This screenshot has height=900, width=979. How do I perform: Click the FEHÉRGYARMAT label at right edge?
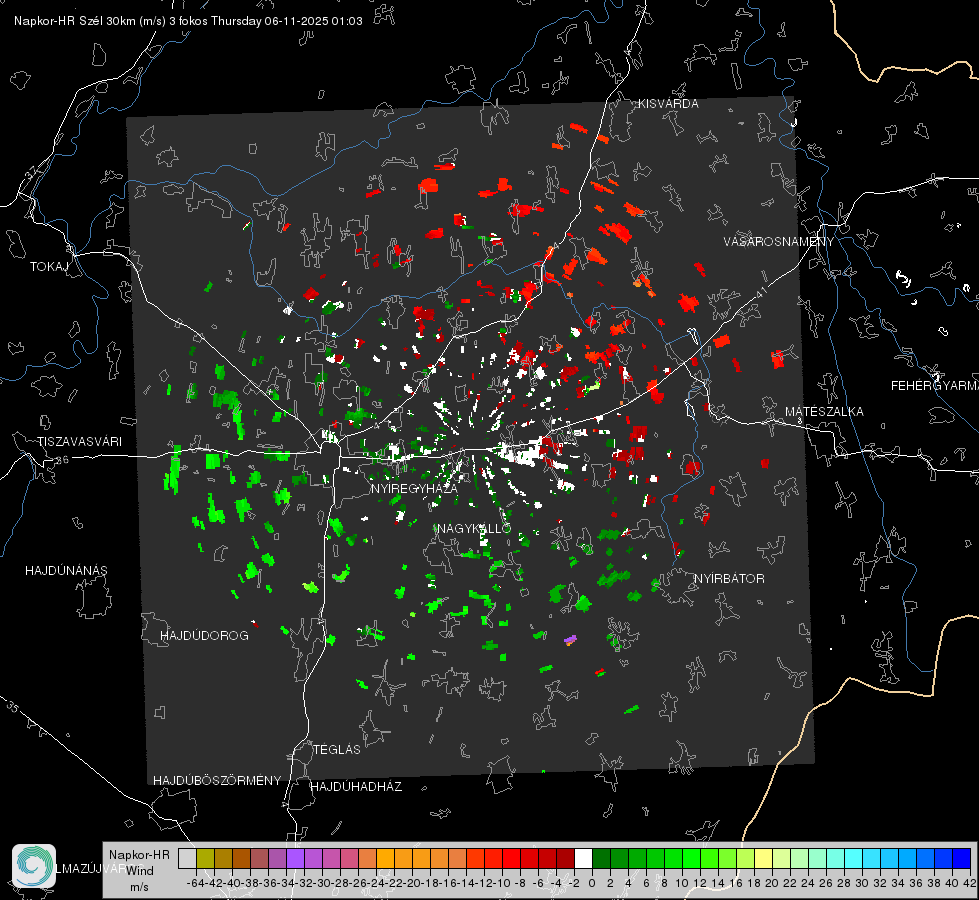[x=935, y=385]
